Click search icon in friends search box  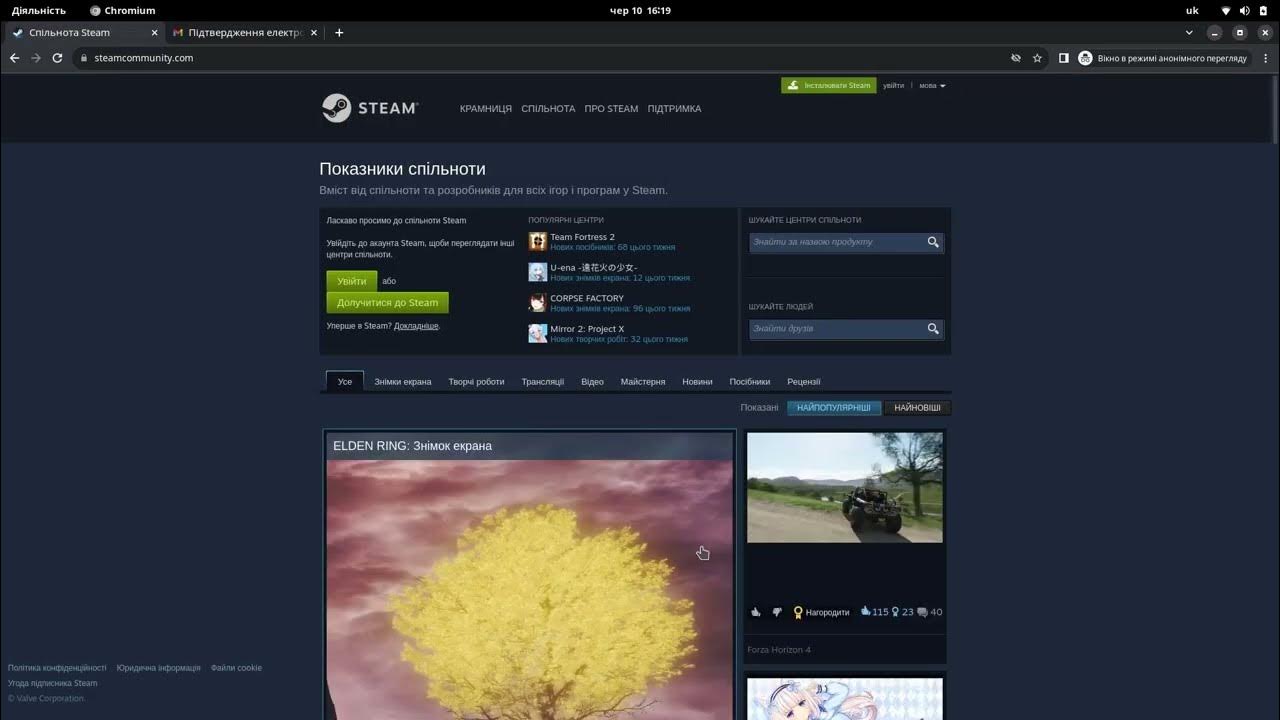coord(933,328)
